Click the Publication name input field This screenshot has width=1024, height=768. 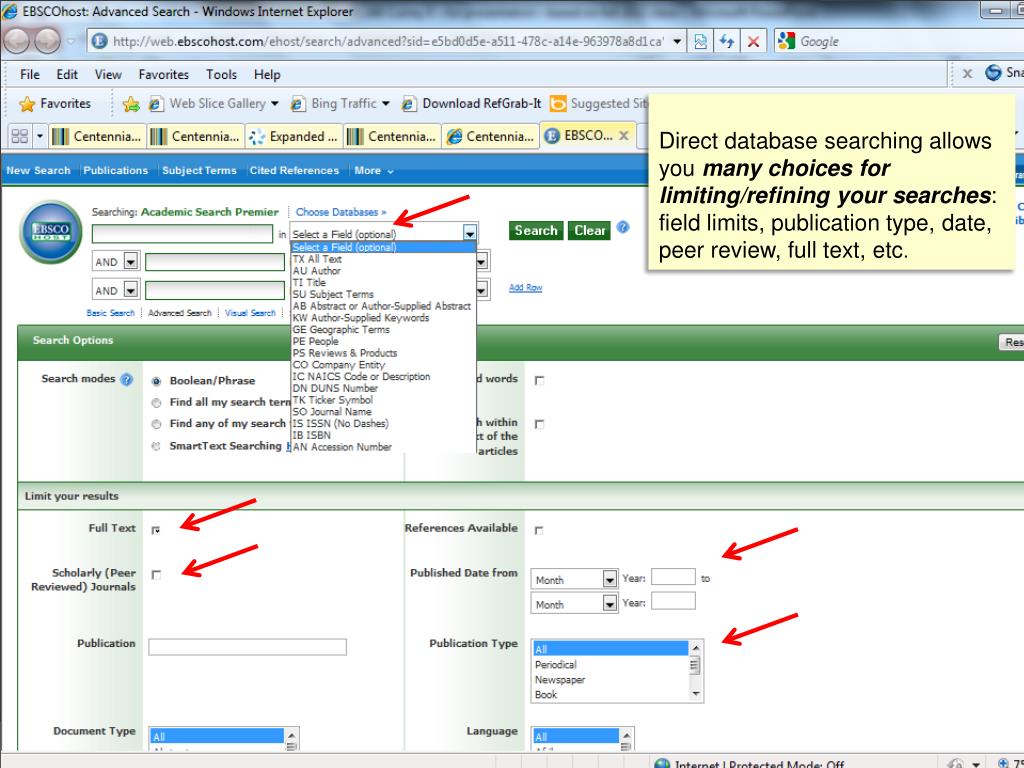248,647
